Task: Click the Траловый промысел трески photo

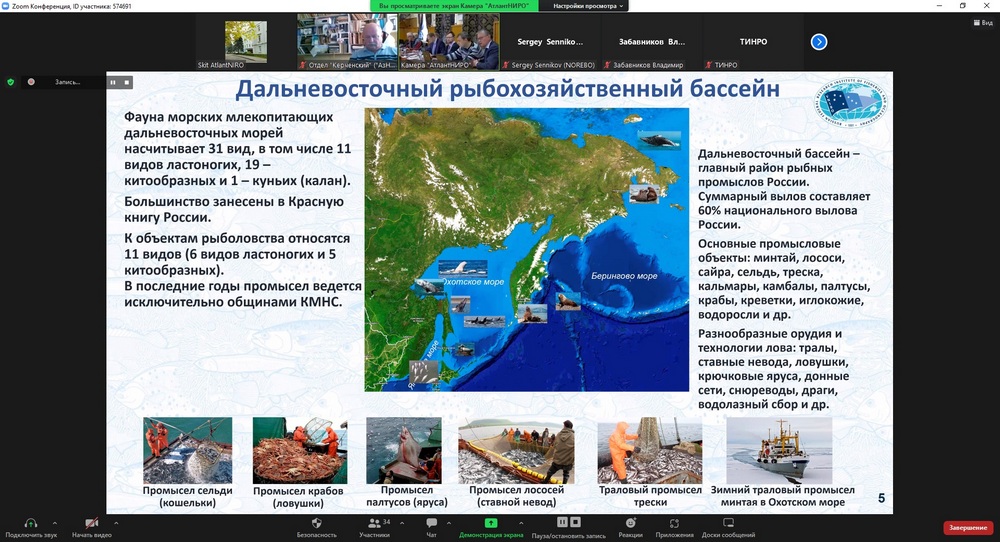Action: tap(649, 450)
